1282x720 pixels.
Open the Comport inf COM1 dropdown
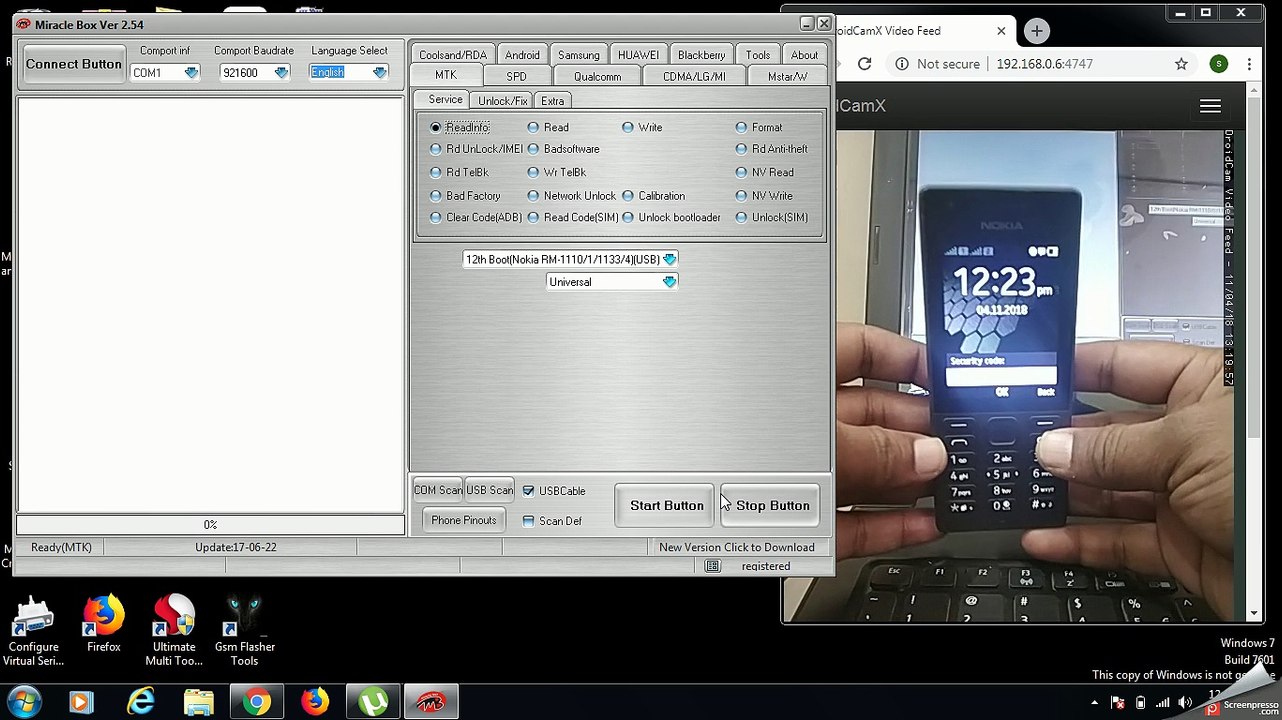(191, 73)
